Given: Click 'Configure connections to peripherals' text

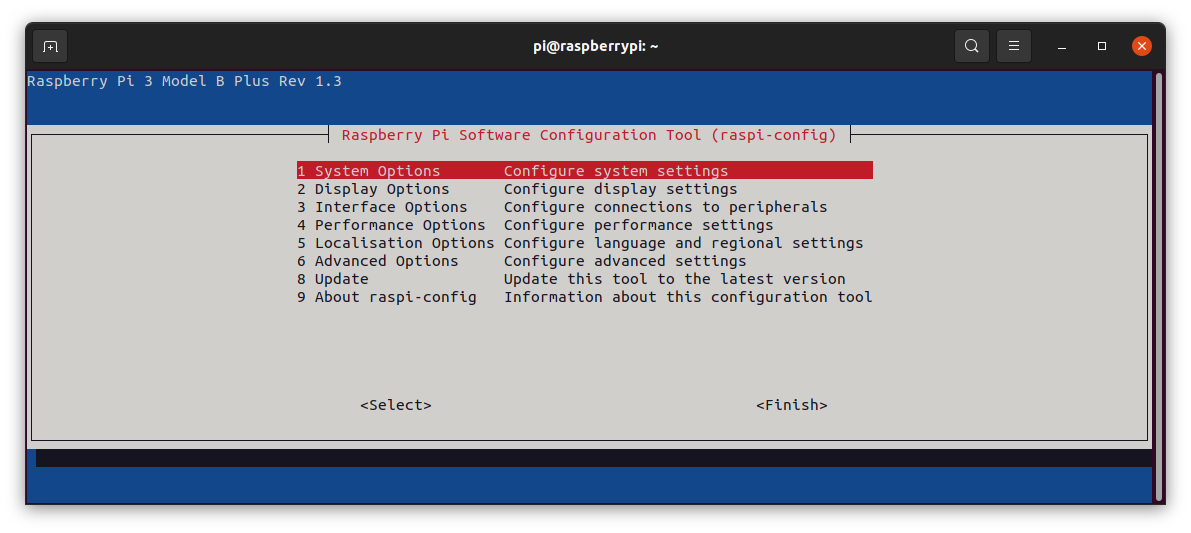Looking at the screenshot, I should [x=665, y=207].
